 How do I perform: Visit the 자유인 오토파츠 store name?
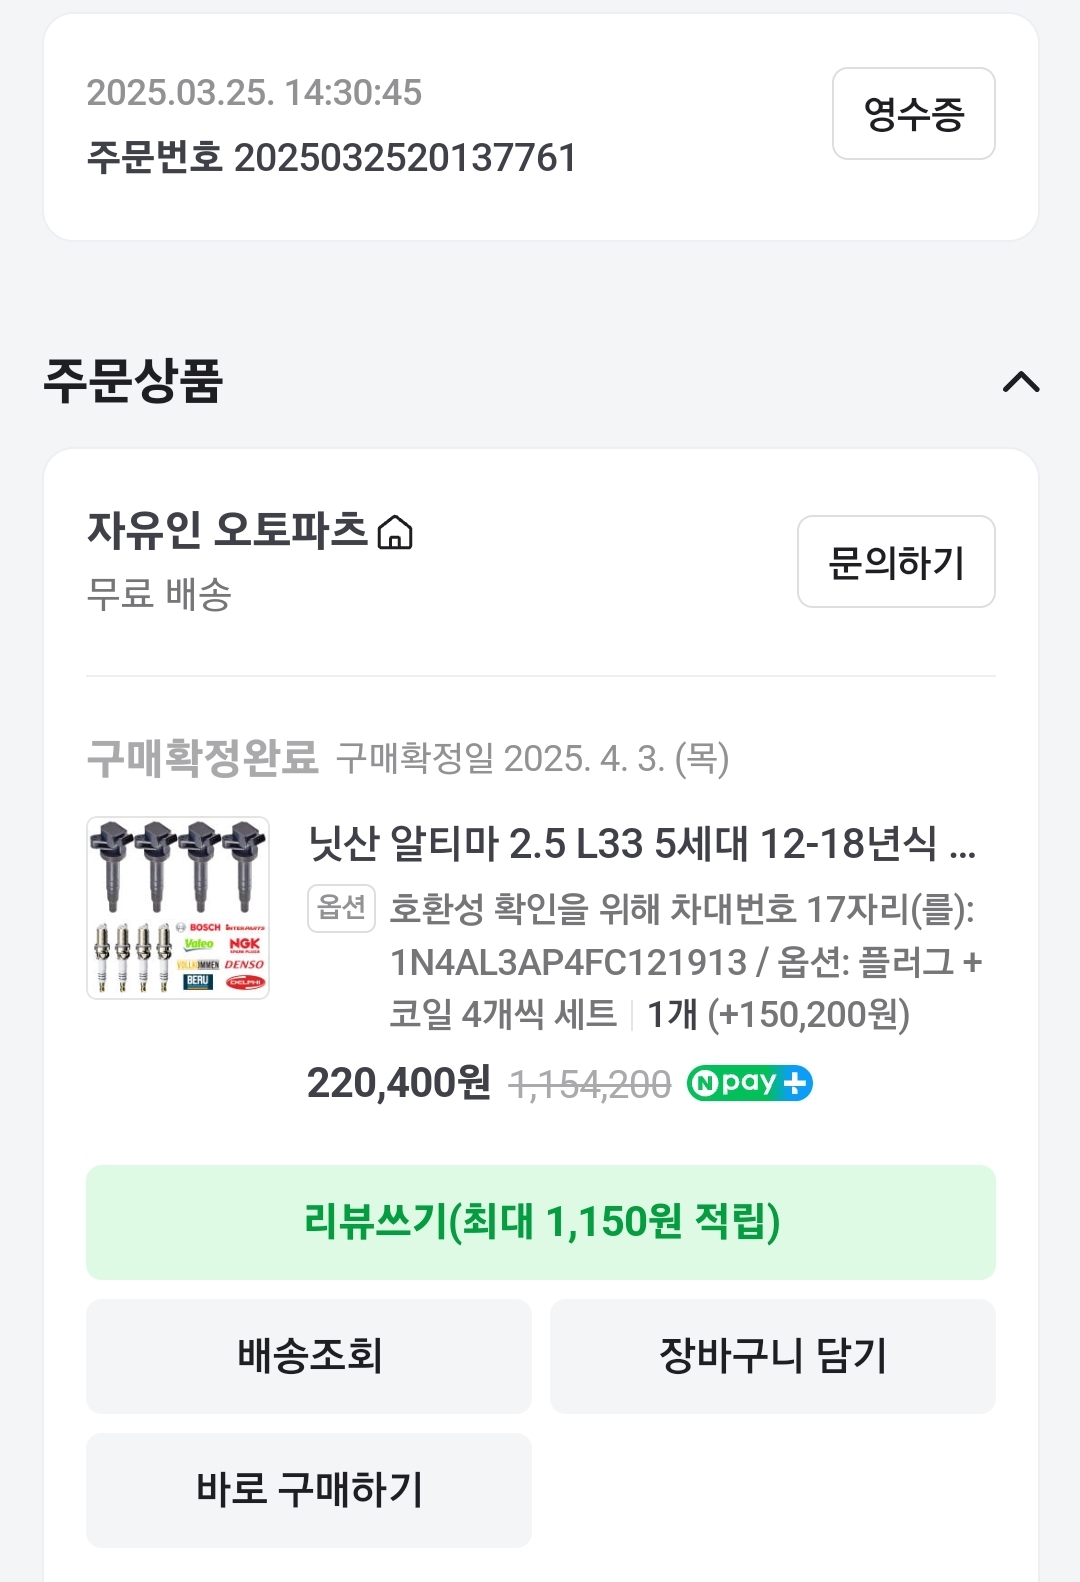click(228, 530)
